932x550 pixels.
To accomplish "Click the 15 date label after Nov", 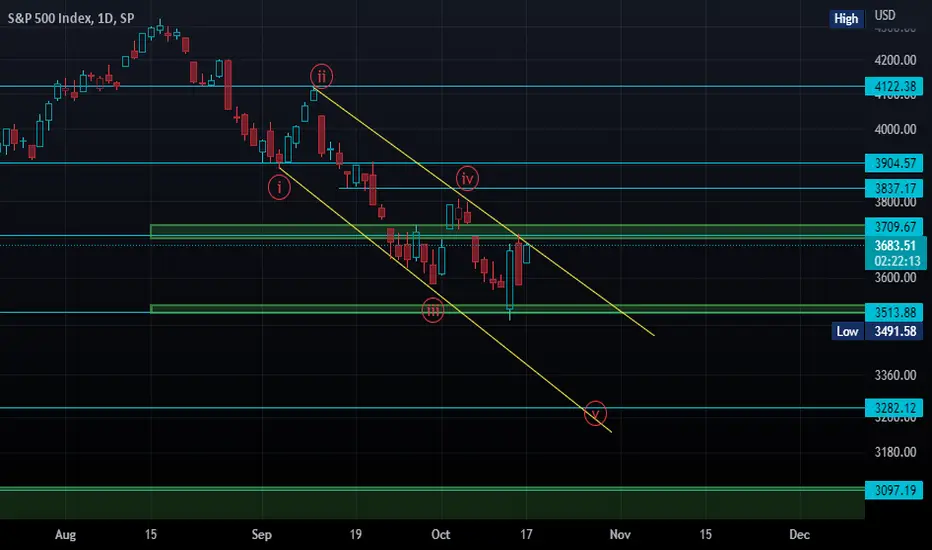I will tap(706, 535).
